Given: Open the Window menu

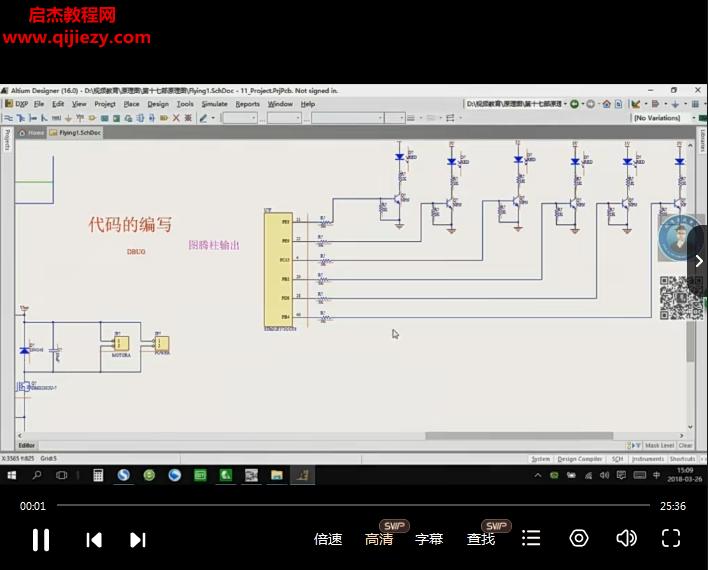Looking at the screenshot, I should point(280,104).
